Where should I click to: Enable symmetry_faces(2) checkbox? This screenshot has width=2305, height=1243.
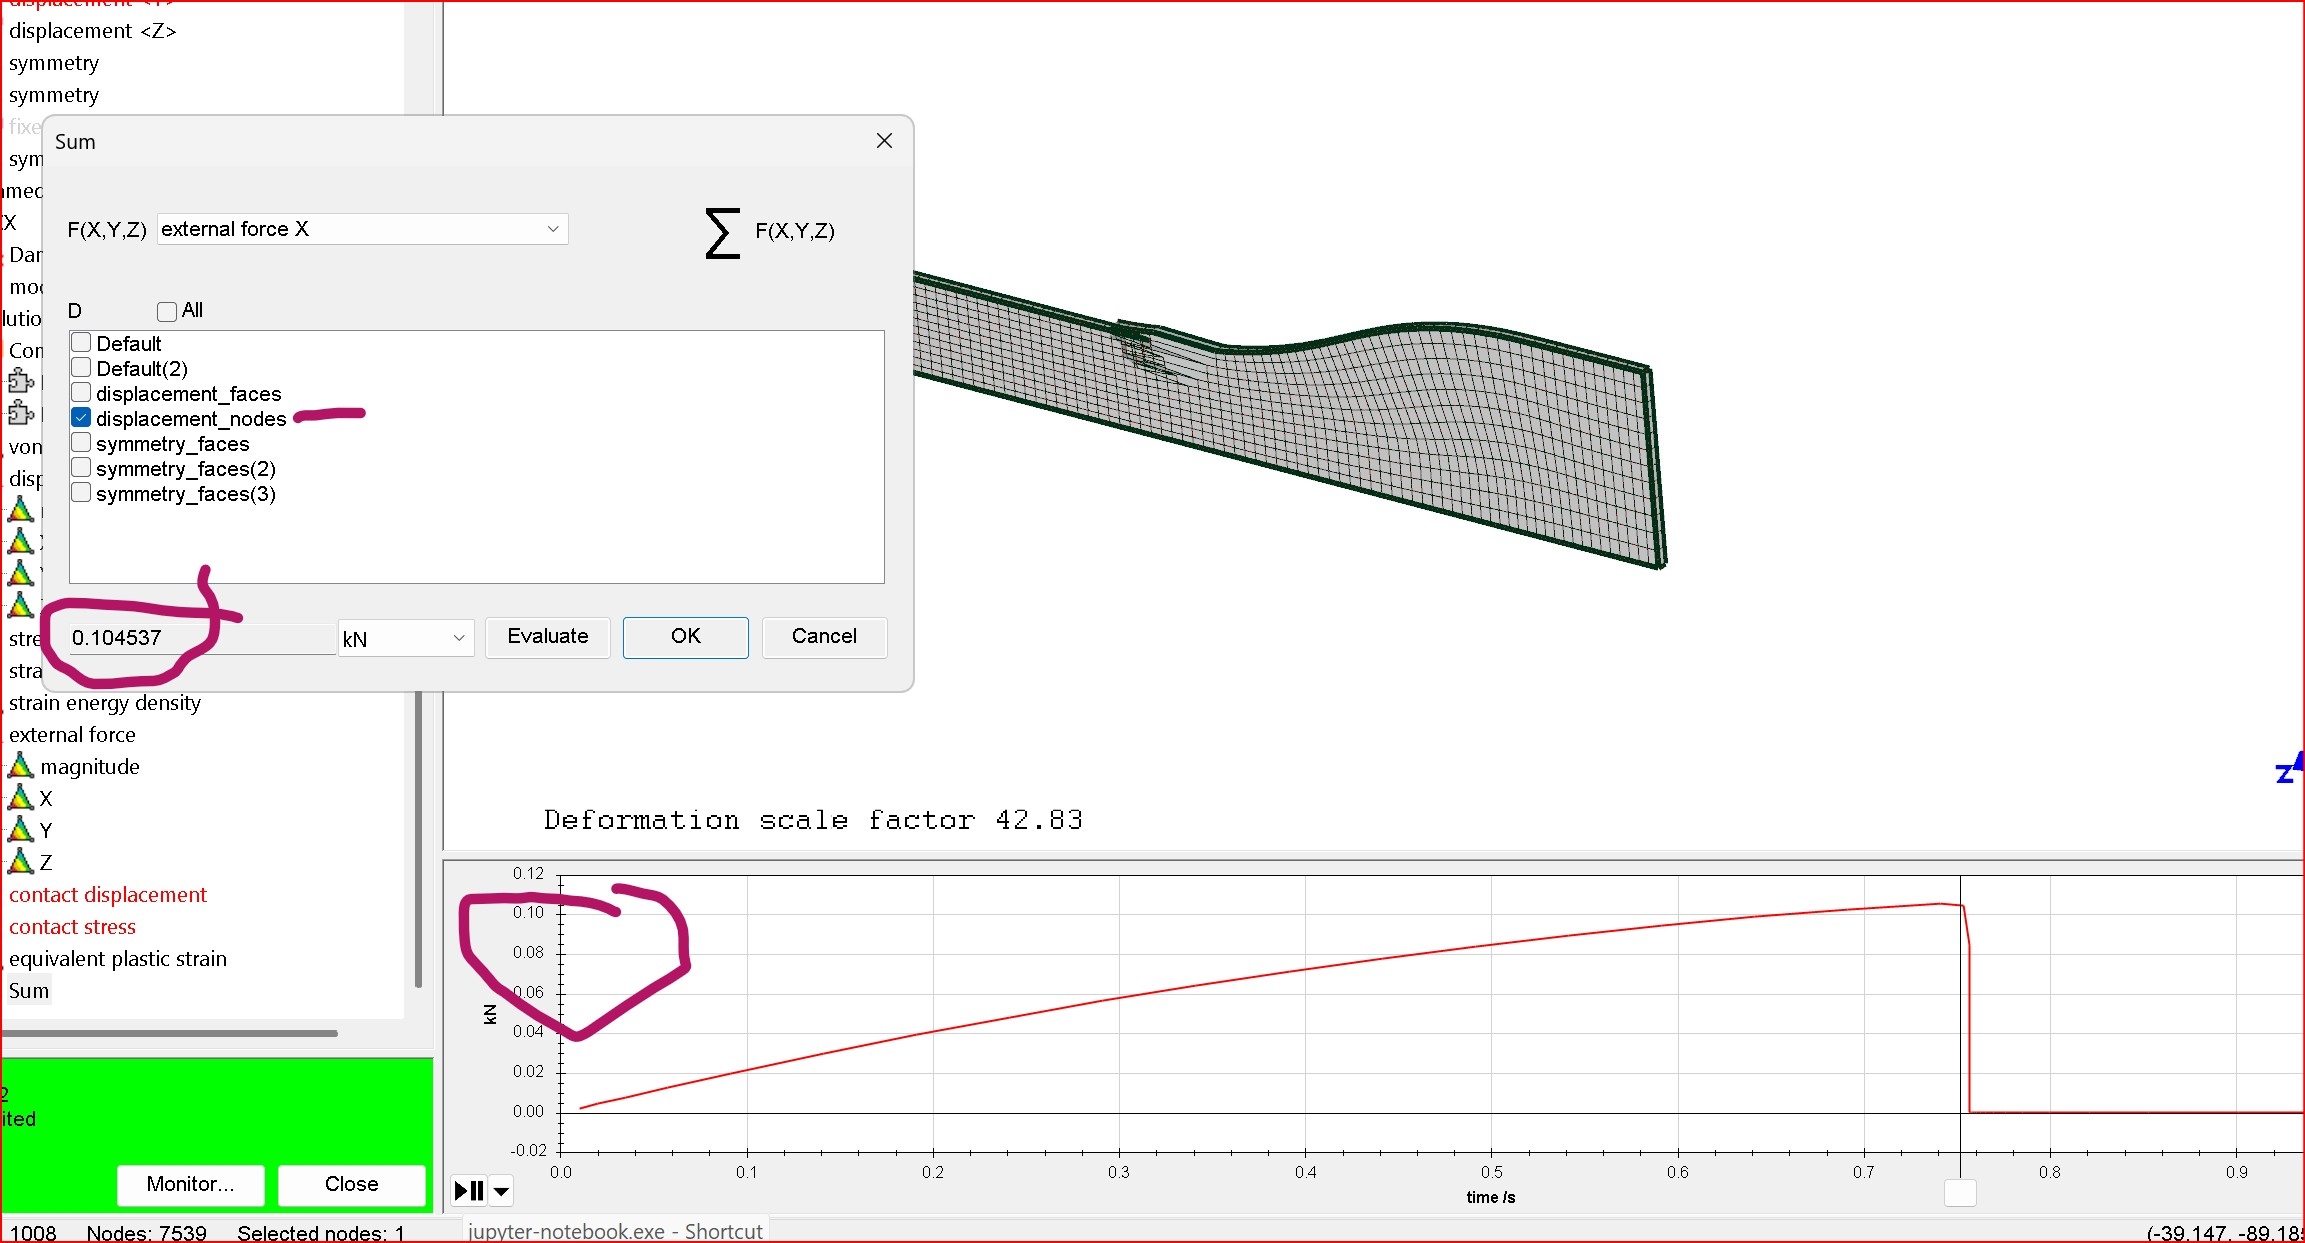(x=82, y=468)
